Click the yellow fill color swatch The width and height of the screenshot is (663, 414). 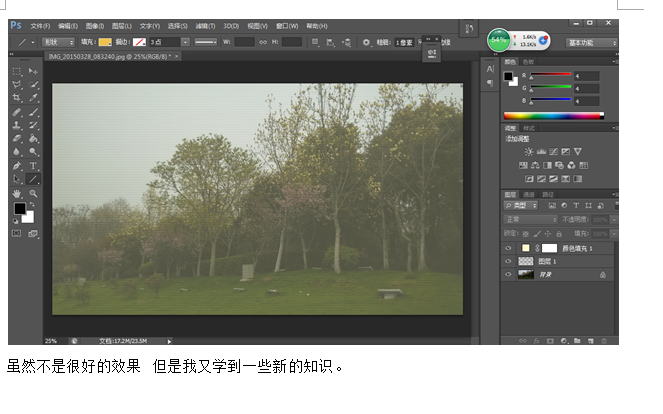point(105,42)
